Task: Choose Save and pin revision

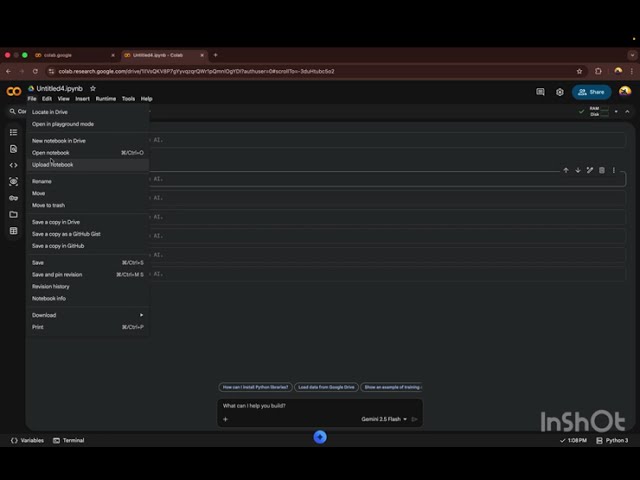Action: pos(88,275)
